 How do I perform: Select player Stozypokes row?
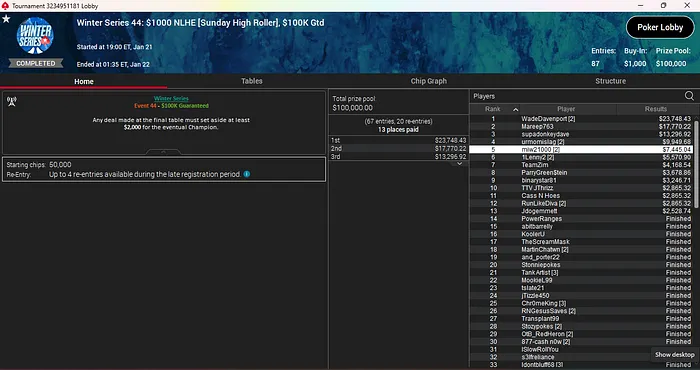pos(581,326)
